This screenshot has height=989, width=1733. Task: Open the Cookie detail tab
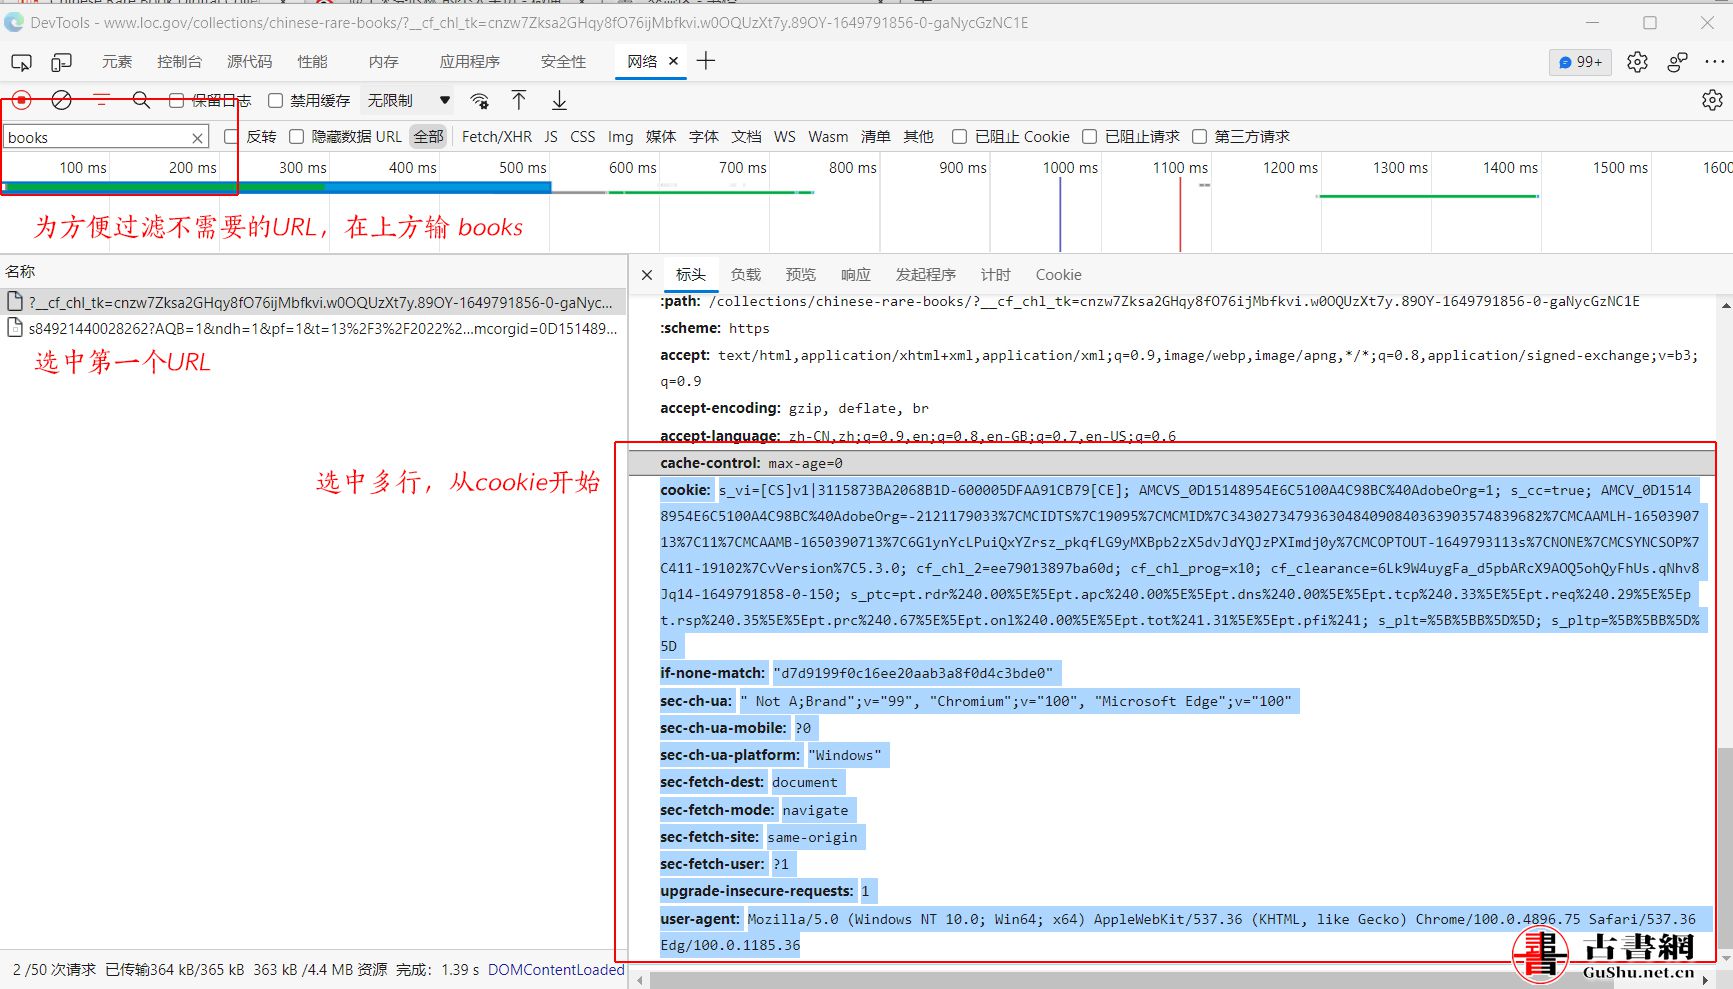1058,275
